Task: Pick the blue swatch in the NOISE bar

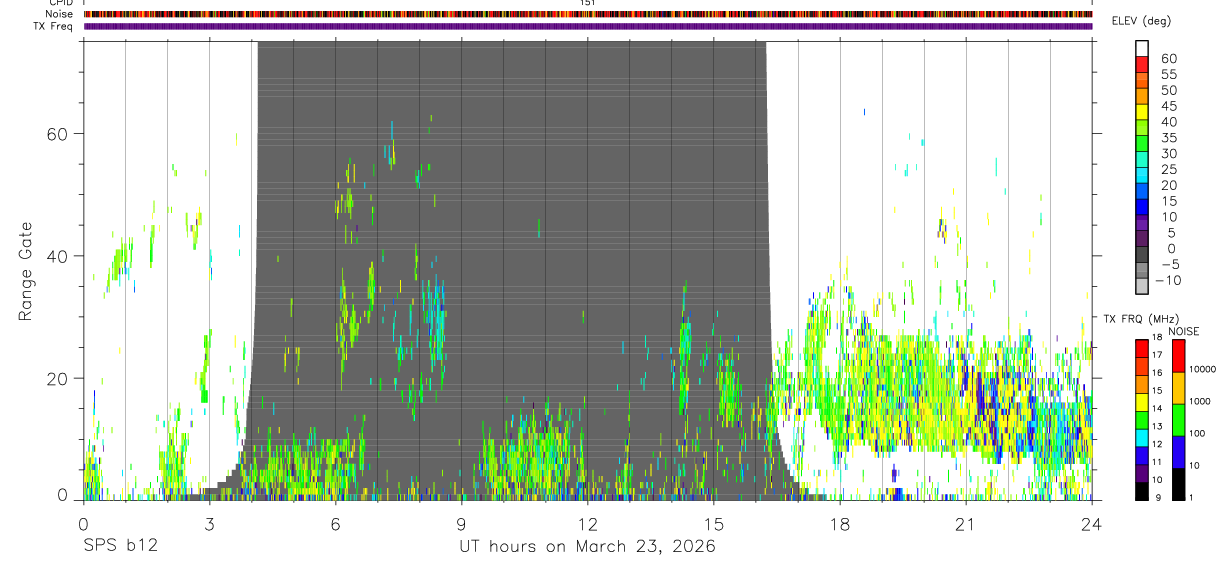Action: pos(1179,452)
